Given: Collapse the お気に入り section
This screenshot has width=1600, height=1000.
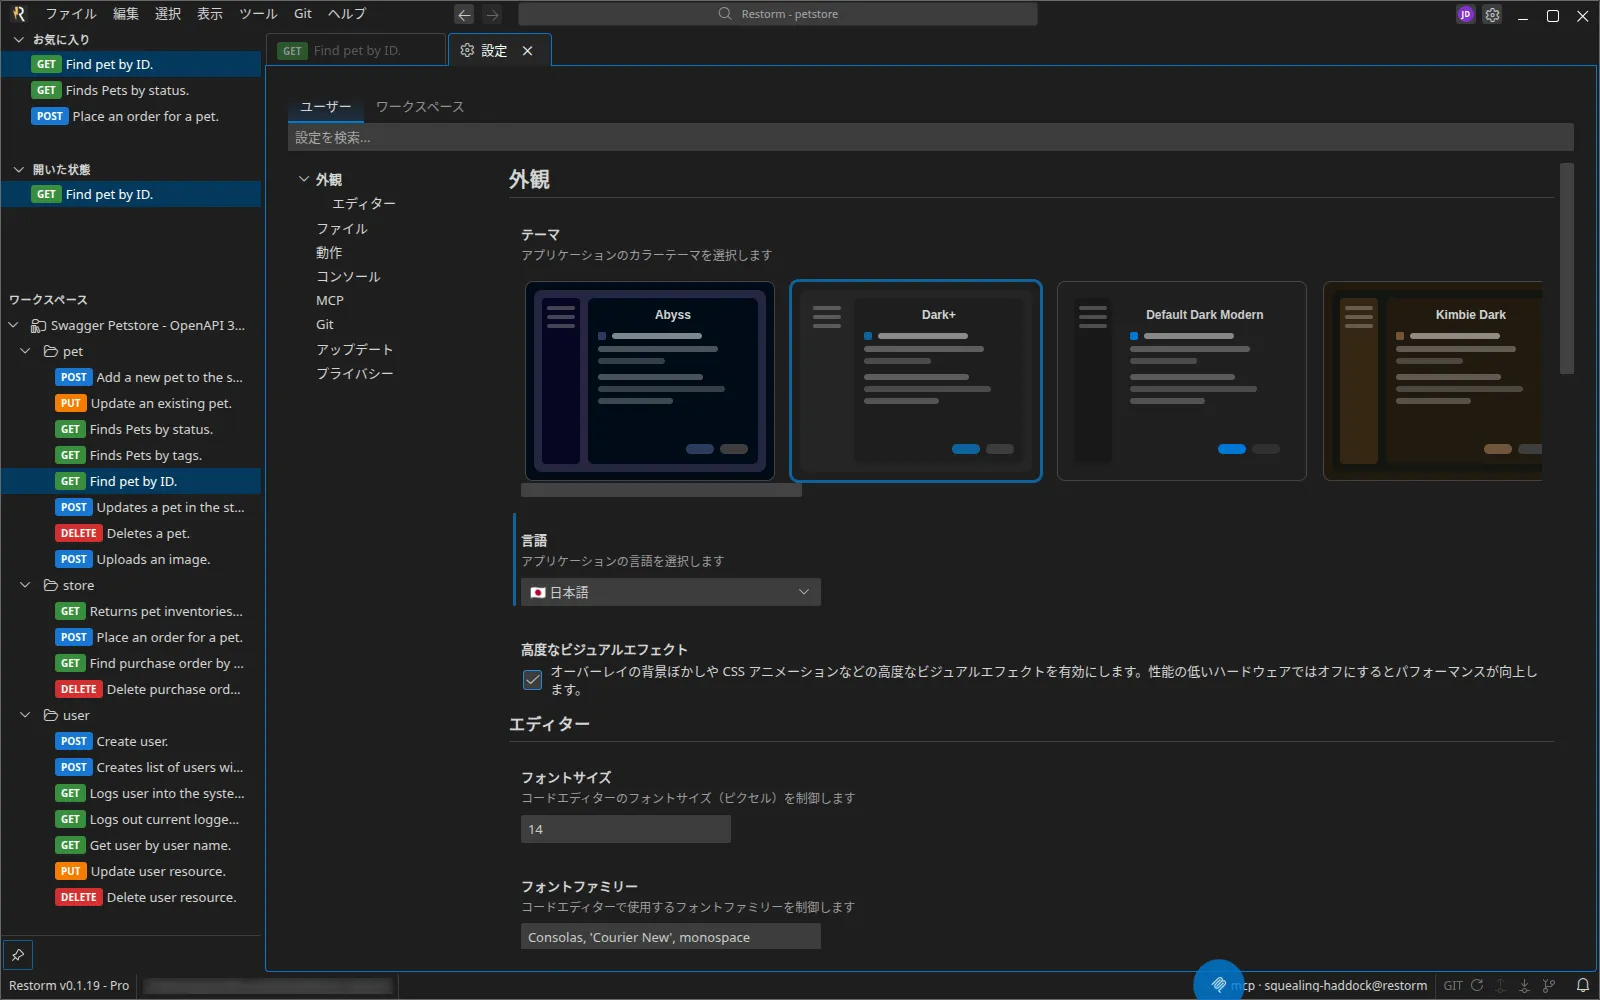Looking at the screenshot, I should click(18, 39).
